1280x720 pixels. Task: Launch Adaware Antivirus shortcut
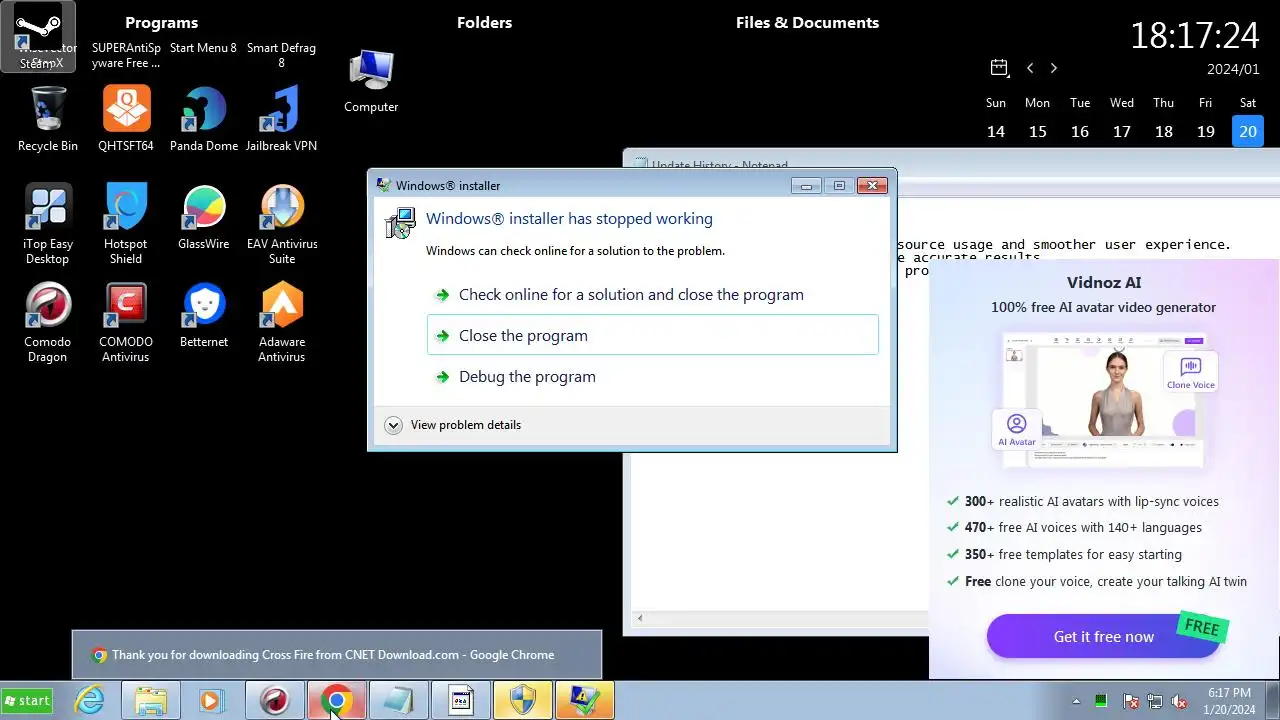coord(282,322)
